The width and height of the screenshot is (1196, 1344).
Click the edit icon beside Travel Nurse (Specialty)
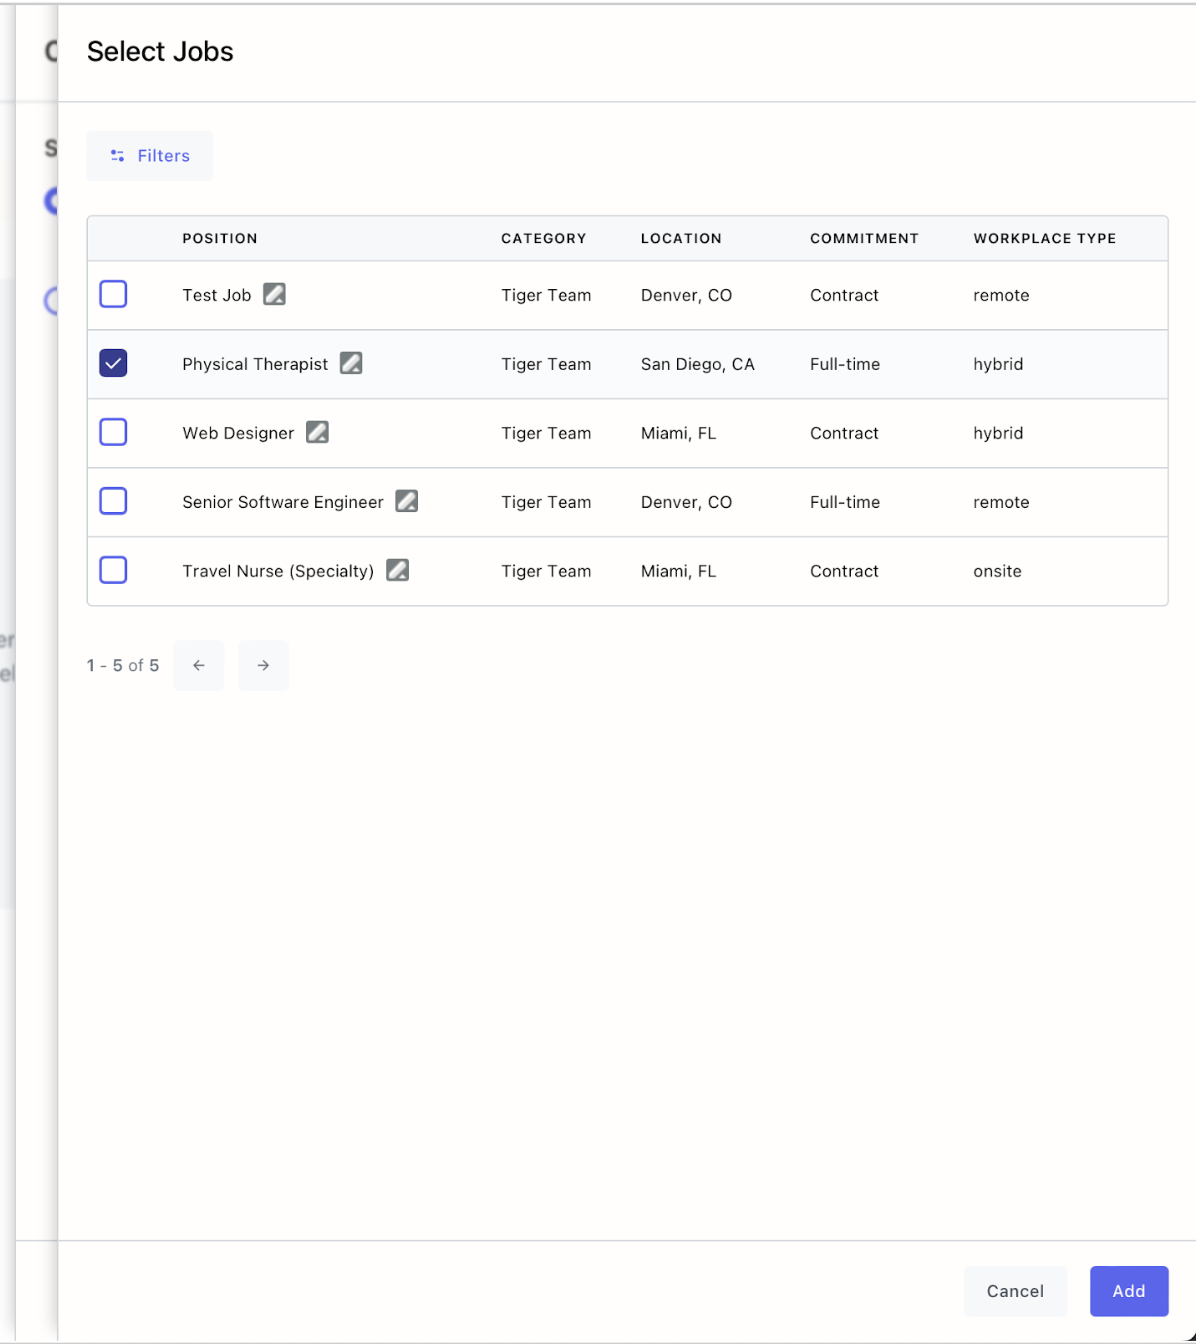(x=397, y=570)
